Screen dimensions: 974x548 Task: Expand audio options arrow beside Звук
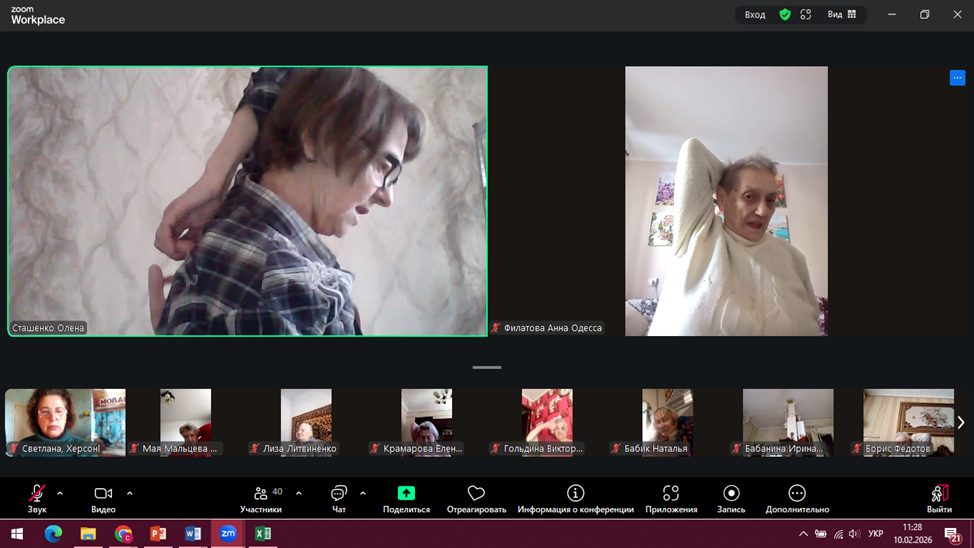tap(60, 493)
